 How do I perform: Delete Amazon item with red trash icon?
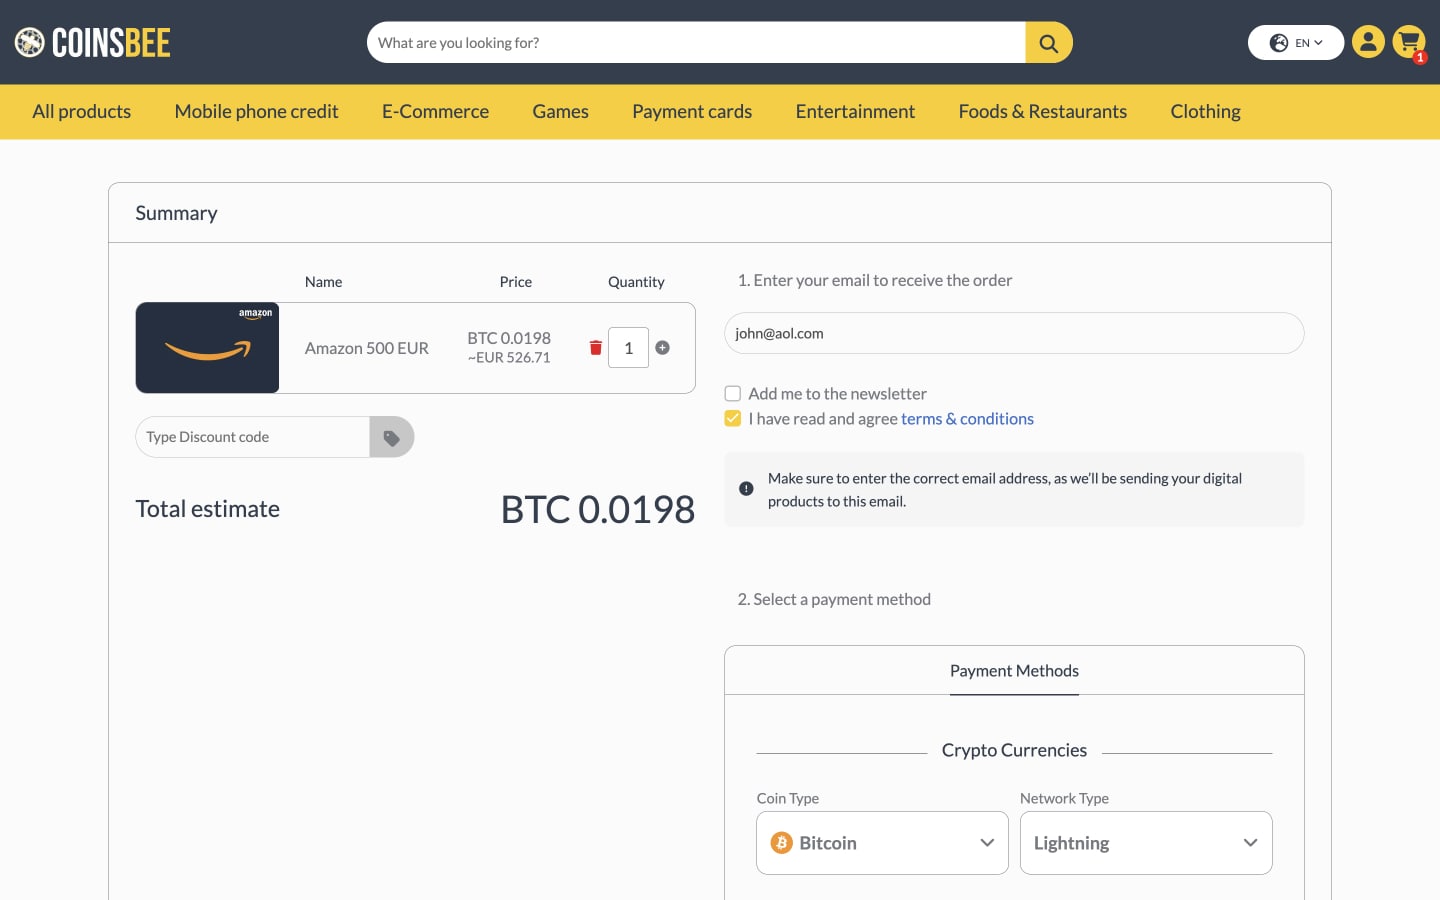click(x=596, y=348)
